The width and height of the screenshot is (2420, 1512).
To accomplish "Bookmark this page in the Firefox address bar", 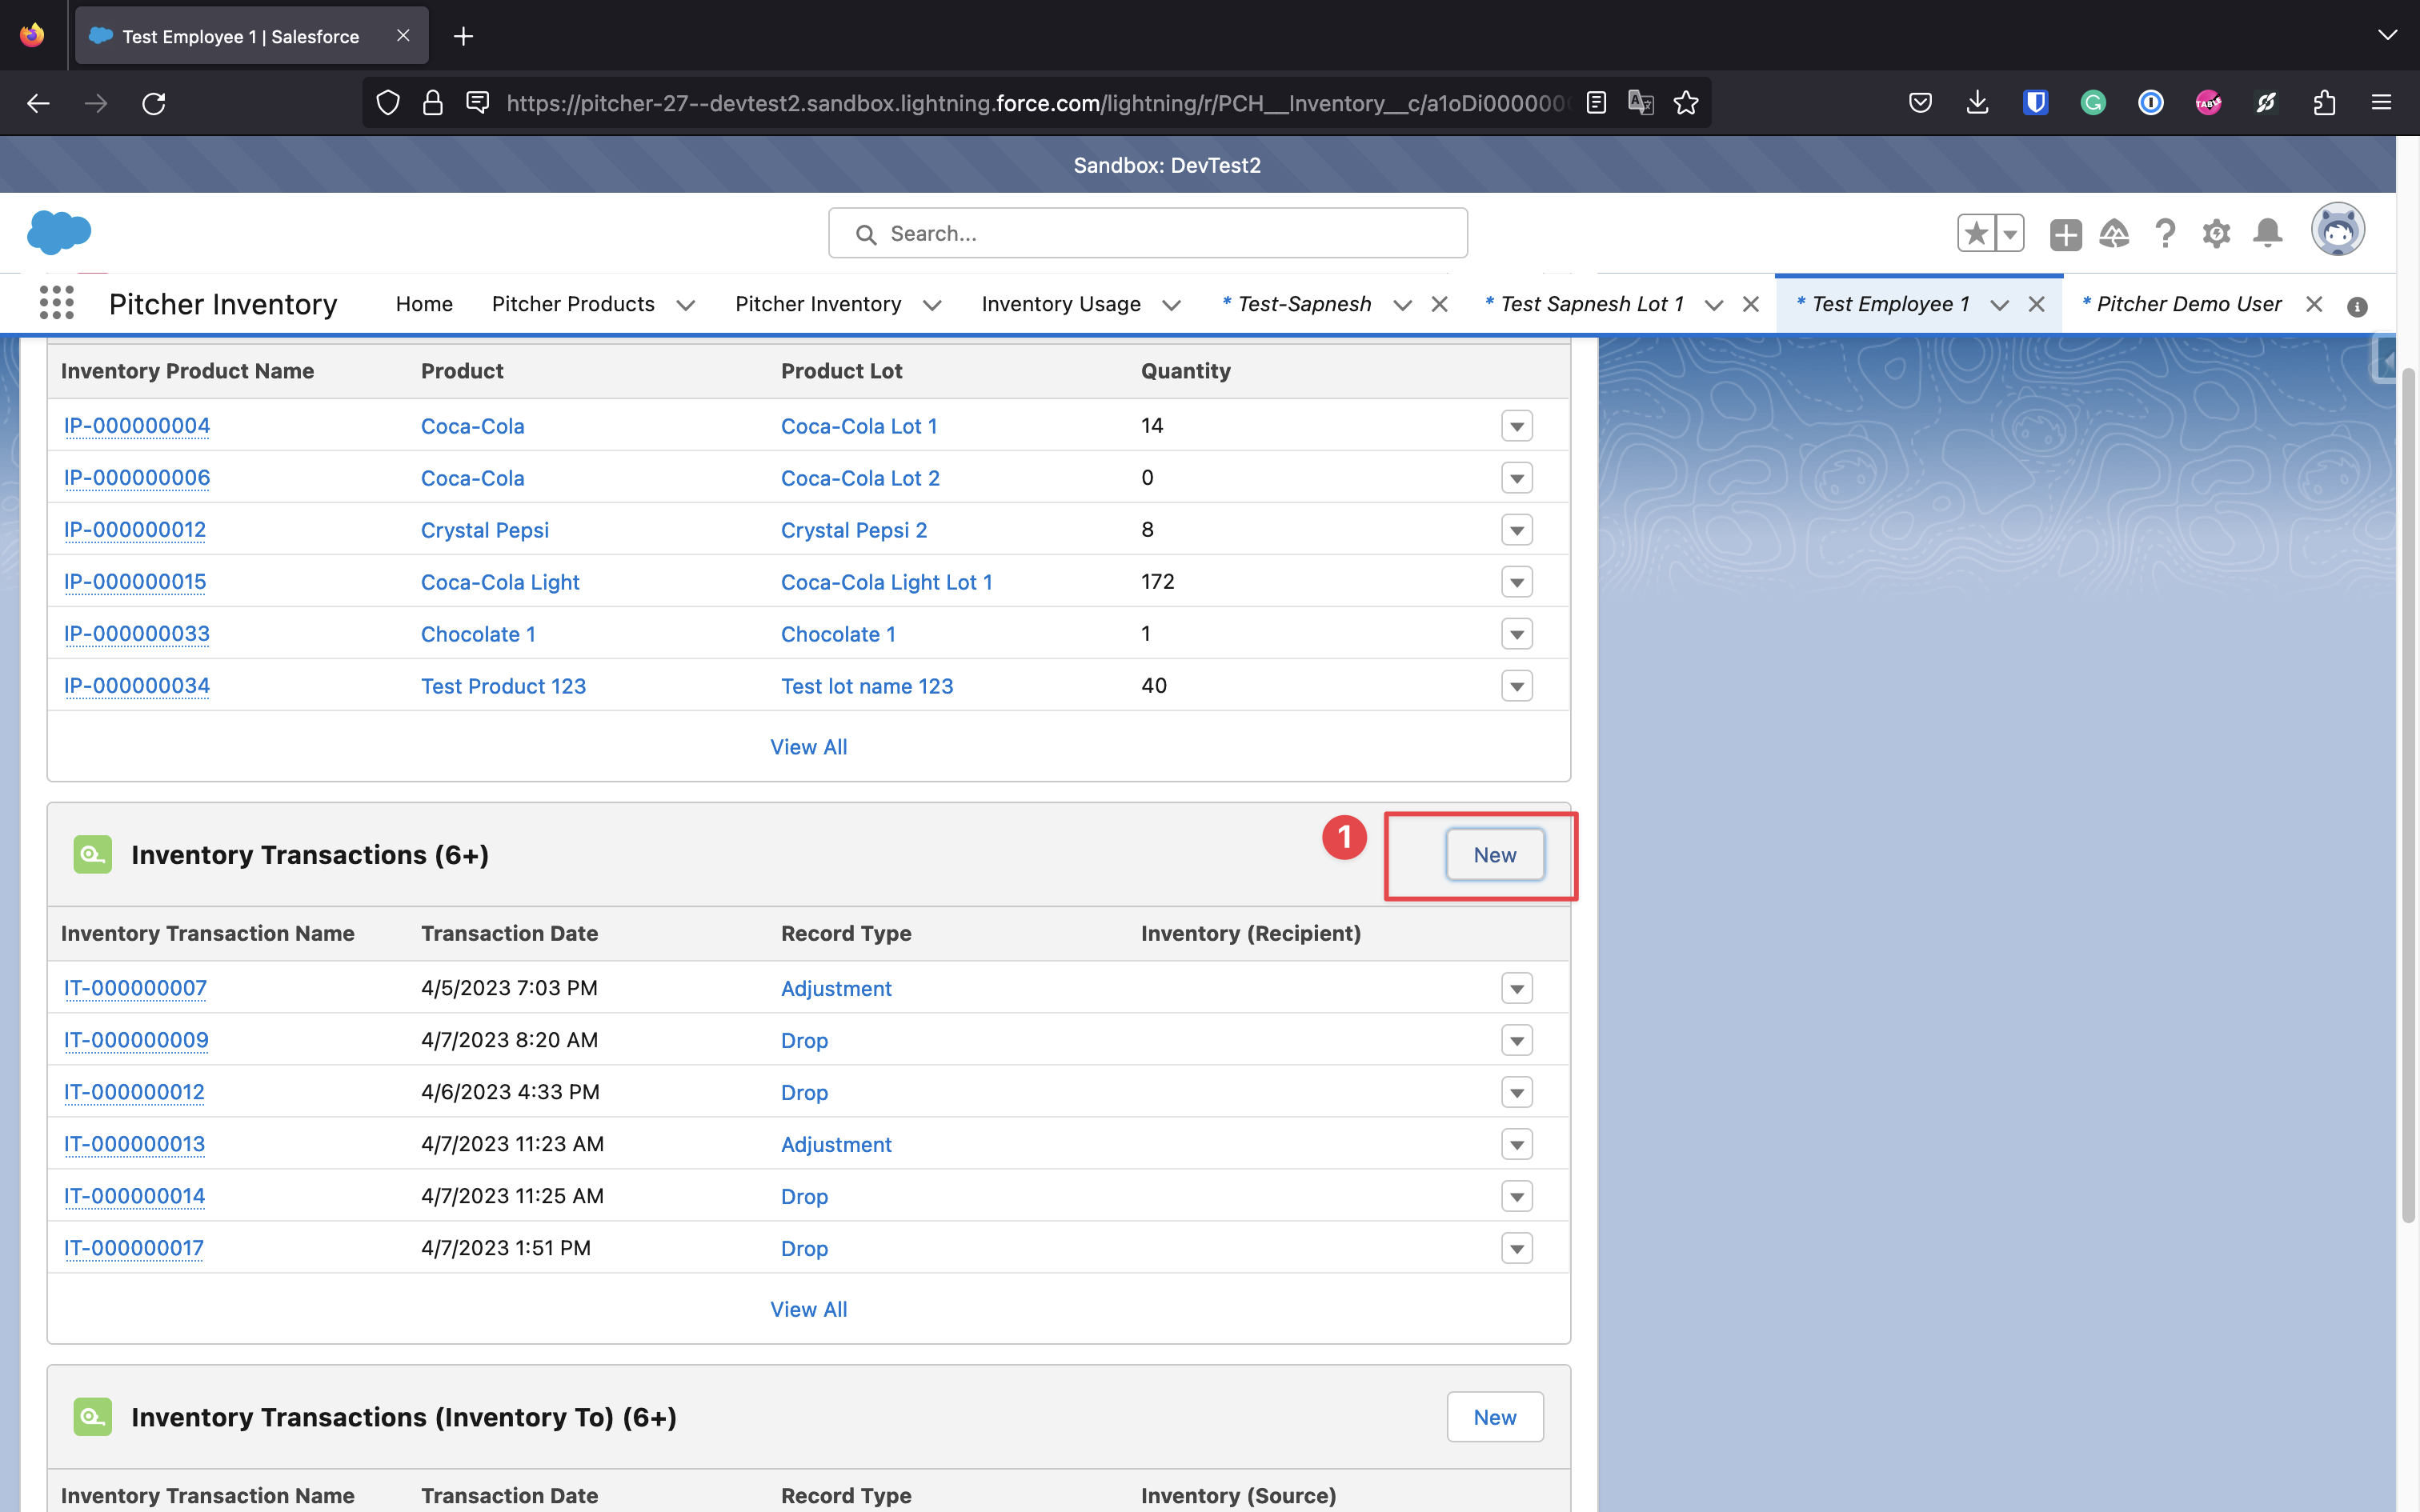I will (1686, 103).
